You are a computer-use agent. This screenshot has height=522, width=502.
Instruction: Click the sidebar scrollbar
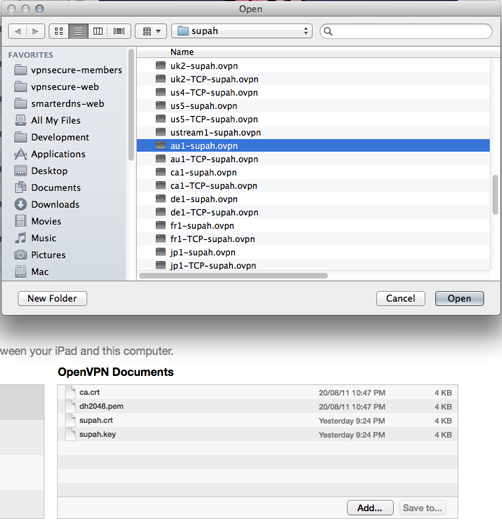point(131,105)
